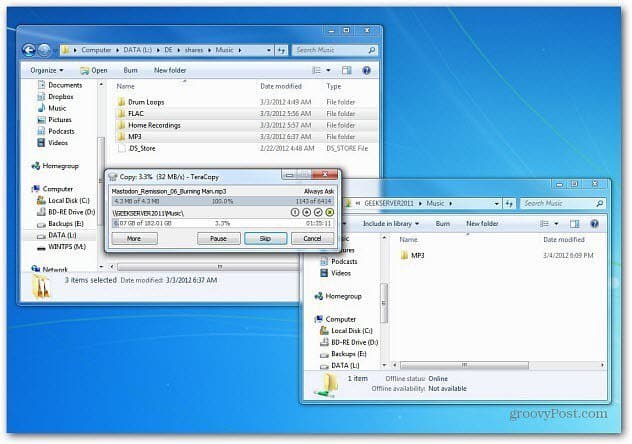
Task: Click the total progress bar showing 3.3%
Action: [x=223, y=223]
